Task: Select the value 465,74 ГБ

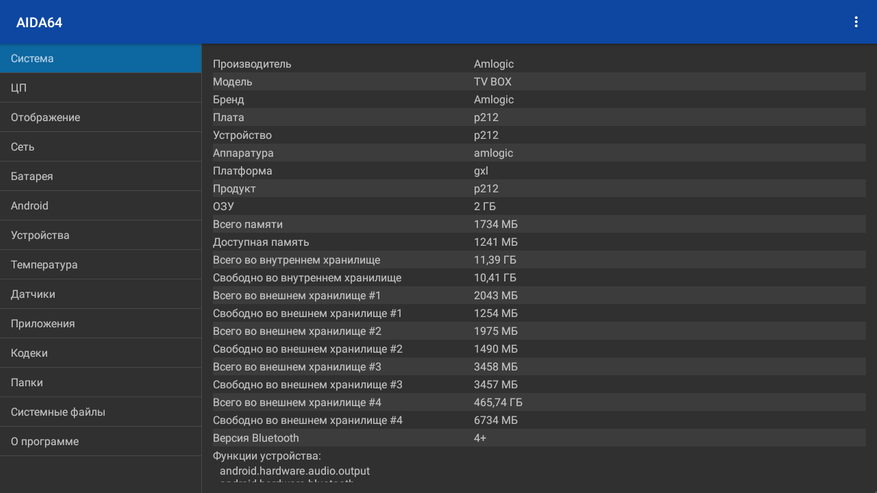Action: (498, 402)
